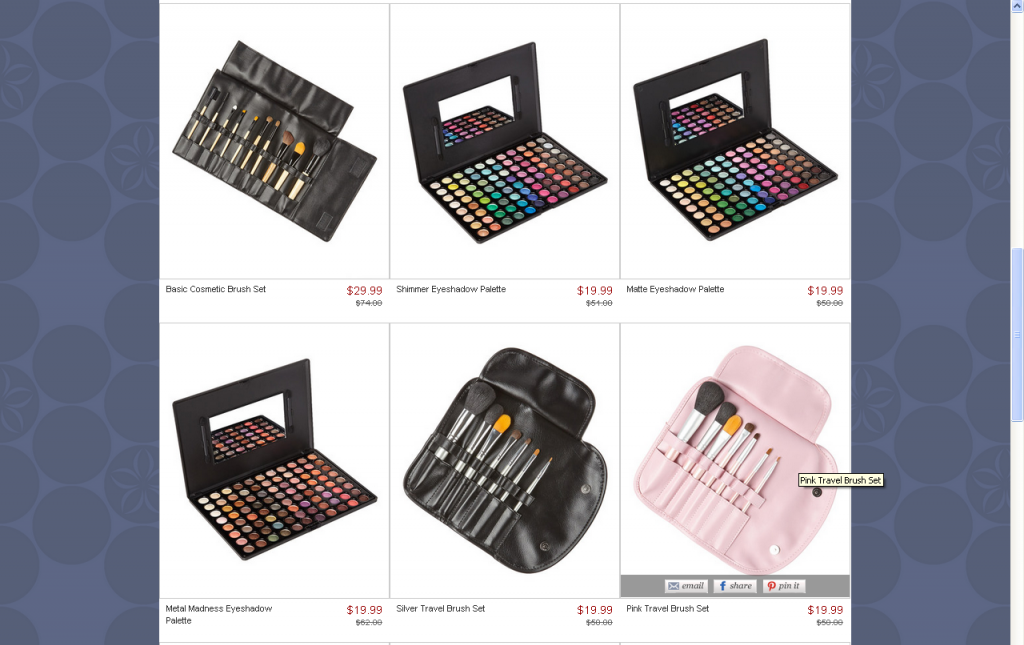This screenshot has height=645, width=1024.
Task: Click the email share button
Action: [x=686, y=586]
